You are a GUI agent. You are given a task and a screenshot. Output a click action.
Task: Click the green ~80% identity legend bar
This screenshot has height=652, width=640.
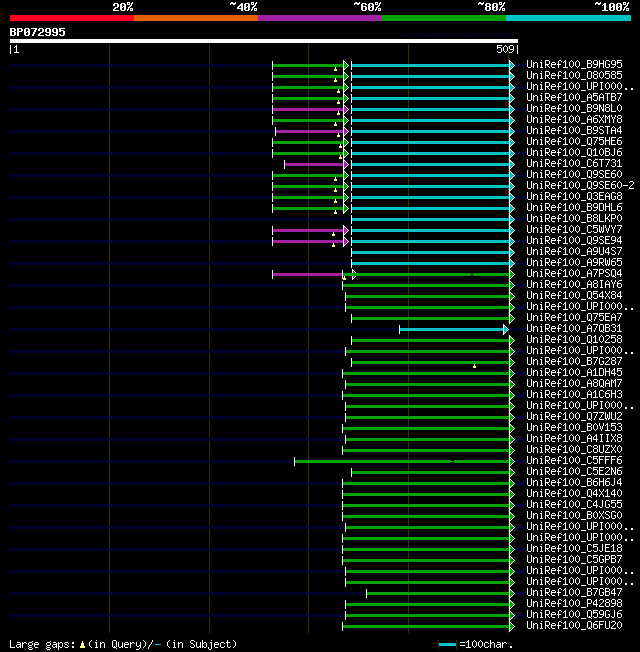tap(444, 18)
